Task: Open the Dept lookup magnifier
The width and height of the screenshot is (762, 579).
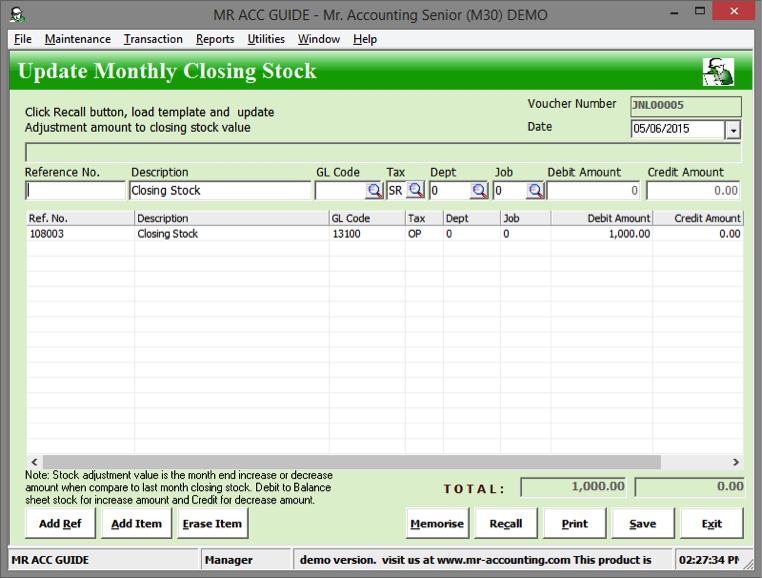Action: [x=479, y=191]
